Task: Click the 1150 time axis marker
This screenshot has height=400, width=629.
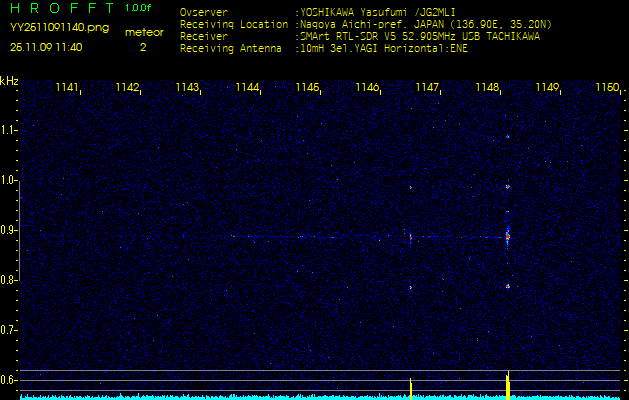Action: (606, 88)
